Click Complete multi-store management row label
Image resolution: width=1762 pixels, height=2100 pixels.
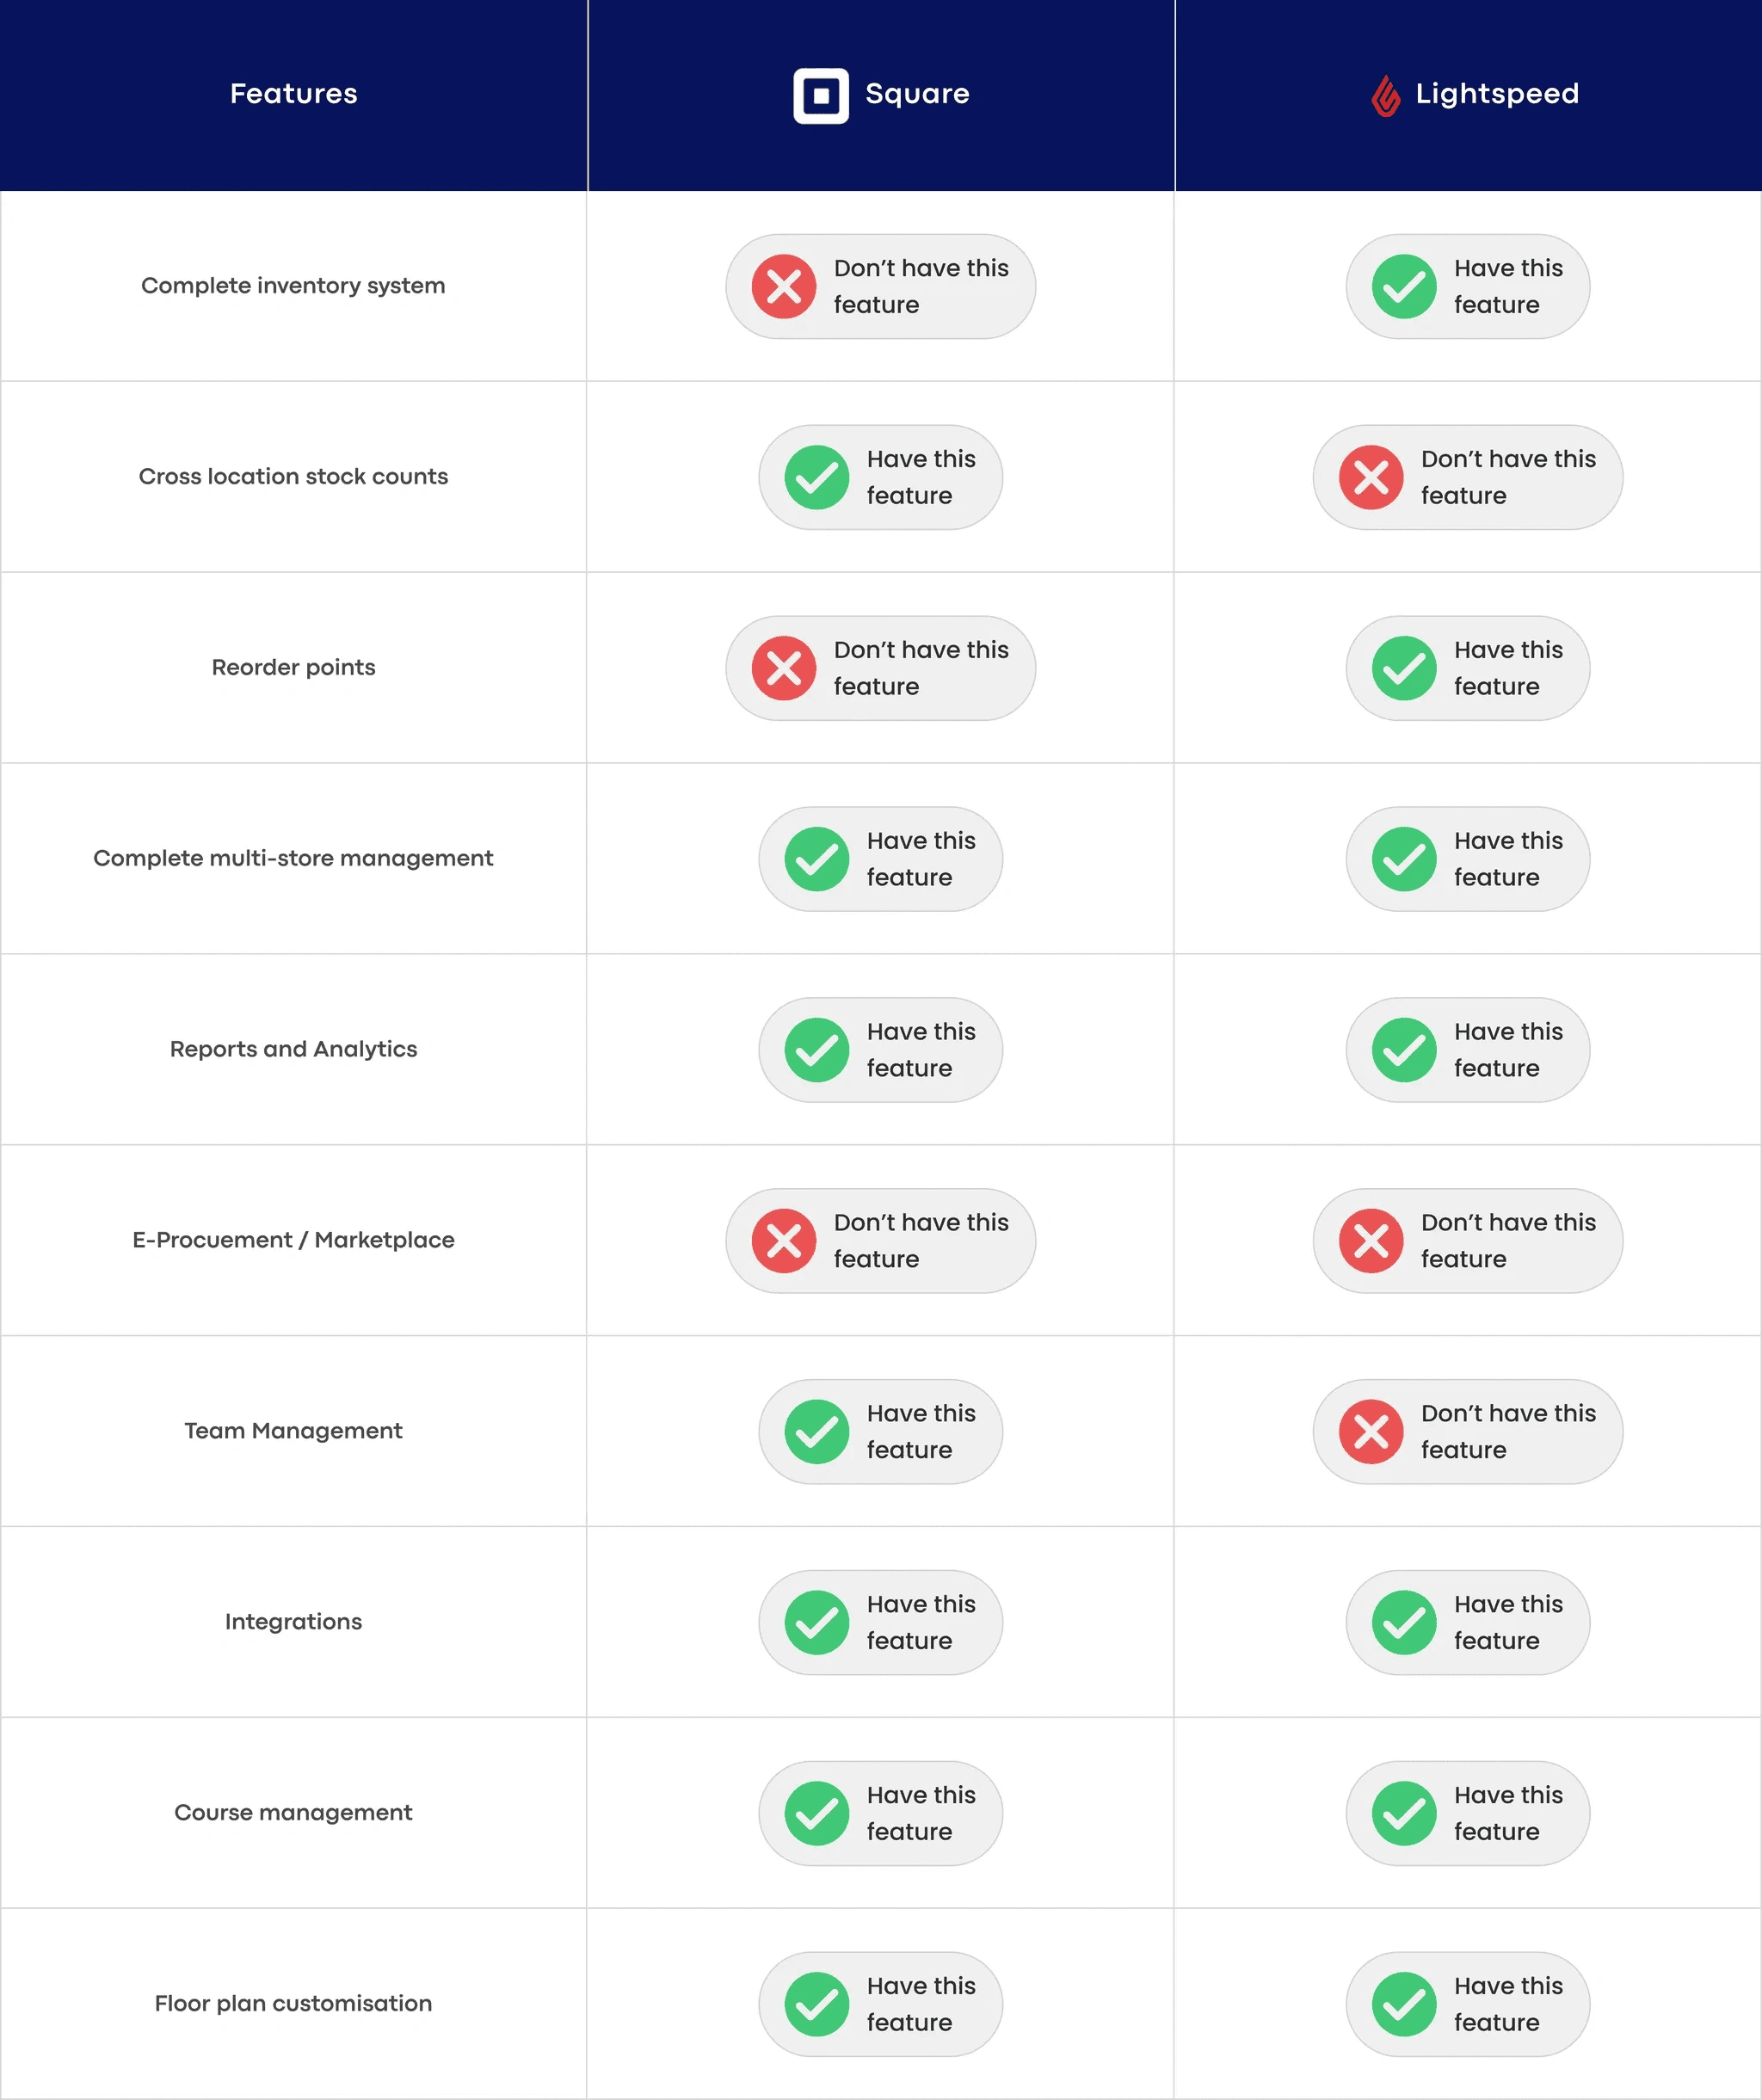(293, 858)
